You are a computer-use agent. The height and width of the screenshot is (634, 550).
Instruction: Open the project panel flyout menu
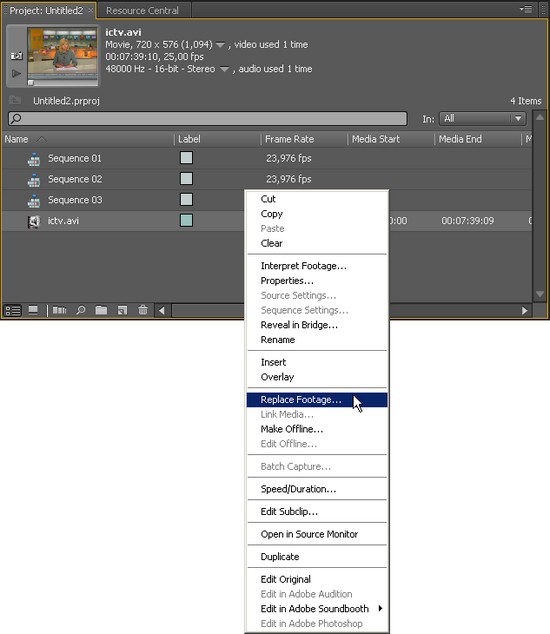[527, 9]
